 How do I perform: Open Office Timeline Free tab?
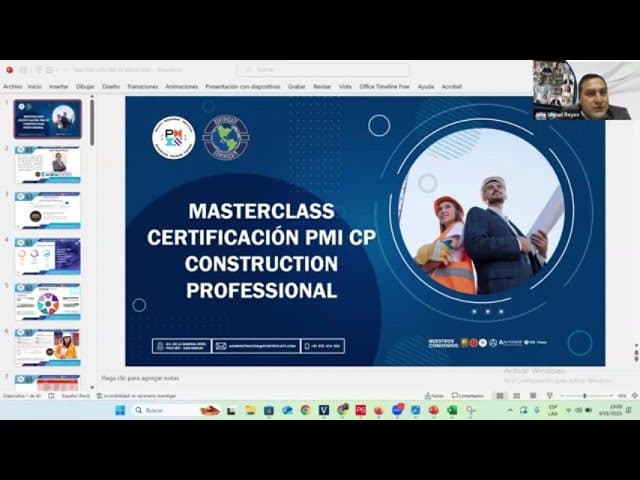tap(384, 87)
